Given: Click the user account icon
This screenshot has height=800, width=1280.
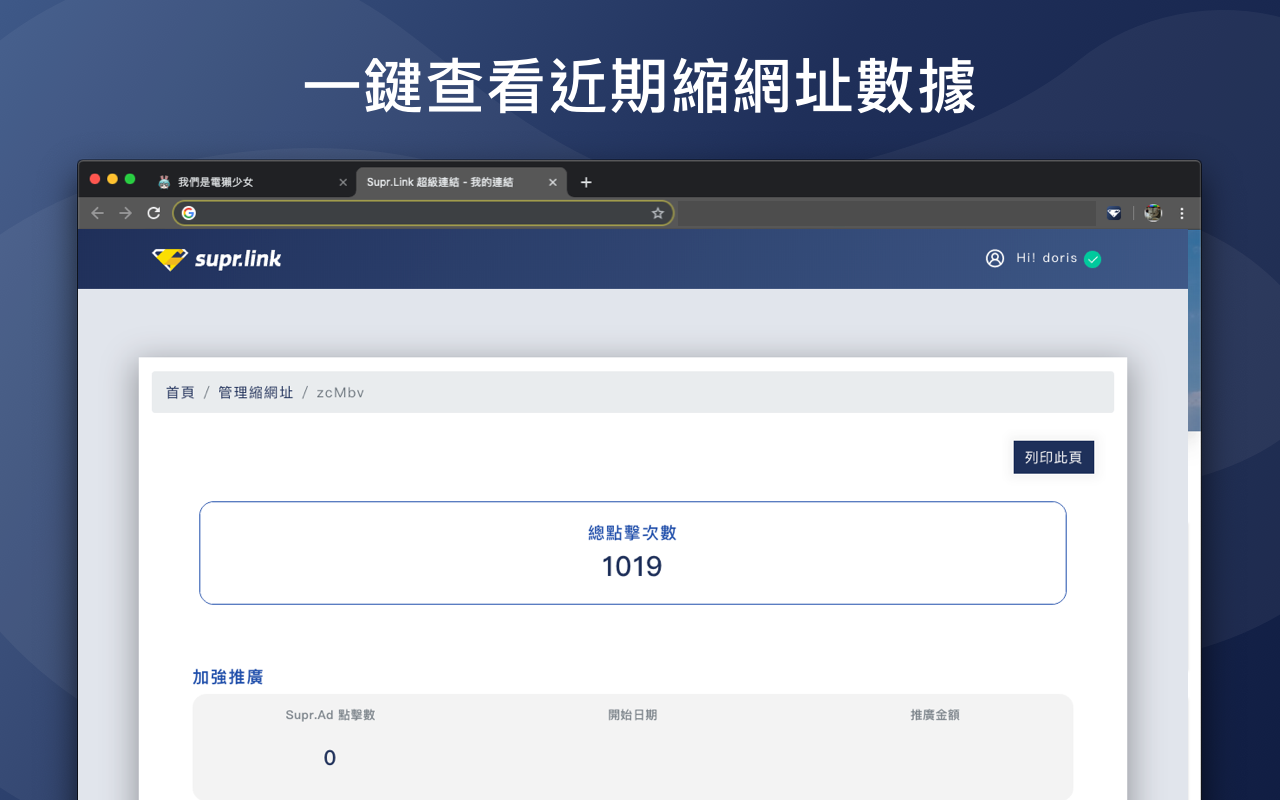Looking at the screenshot, I should click(x=995, y=258).
